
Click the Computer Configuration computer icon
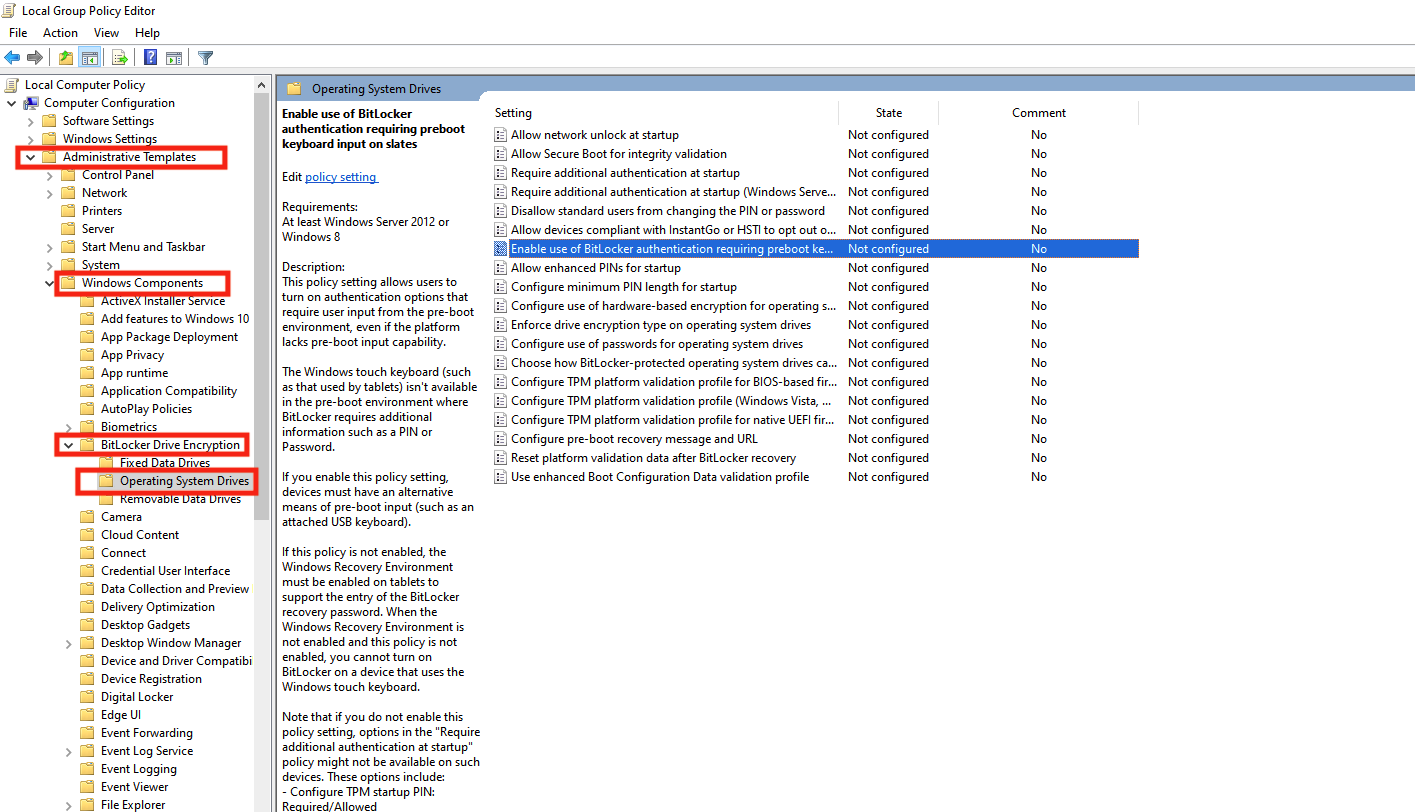click(x=32, y=103)
